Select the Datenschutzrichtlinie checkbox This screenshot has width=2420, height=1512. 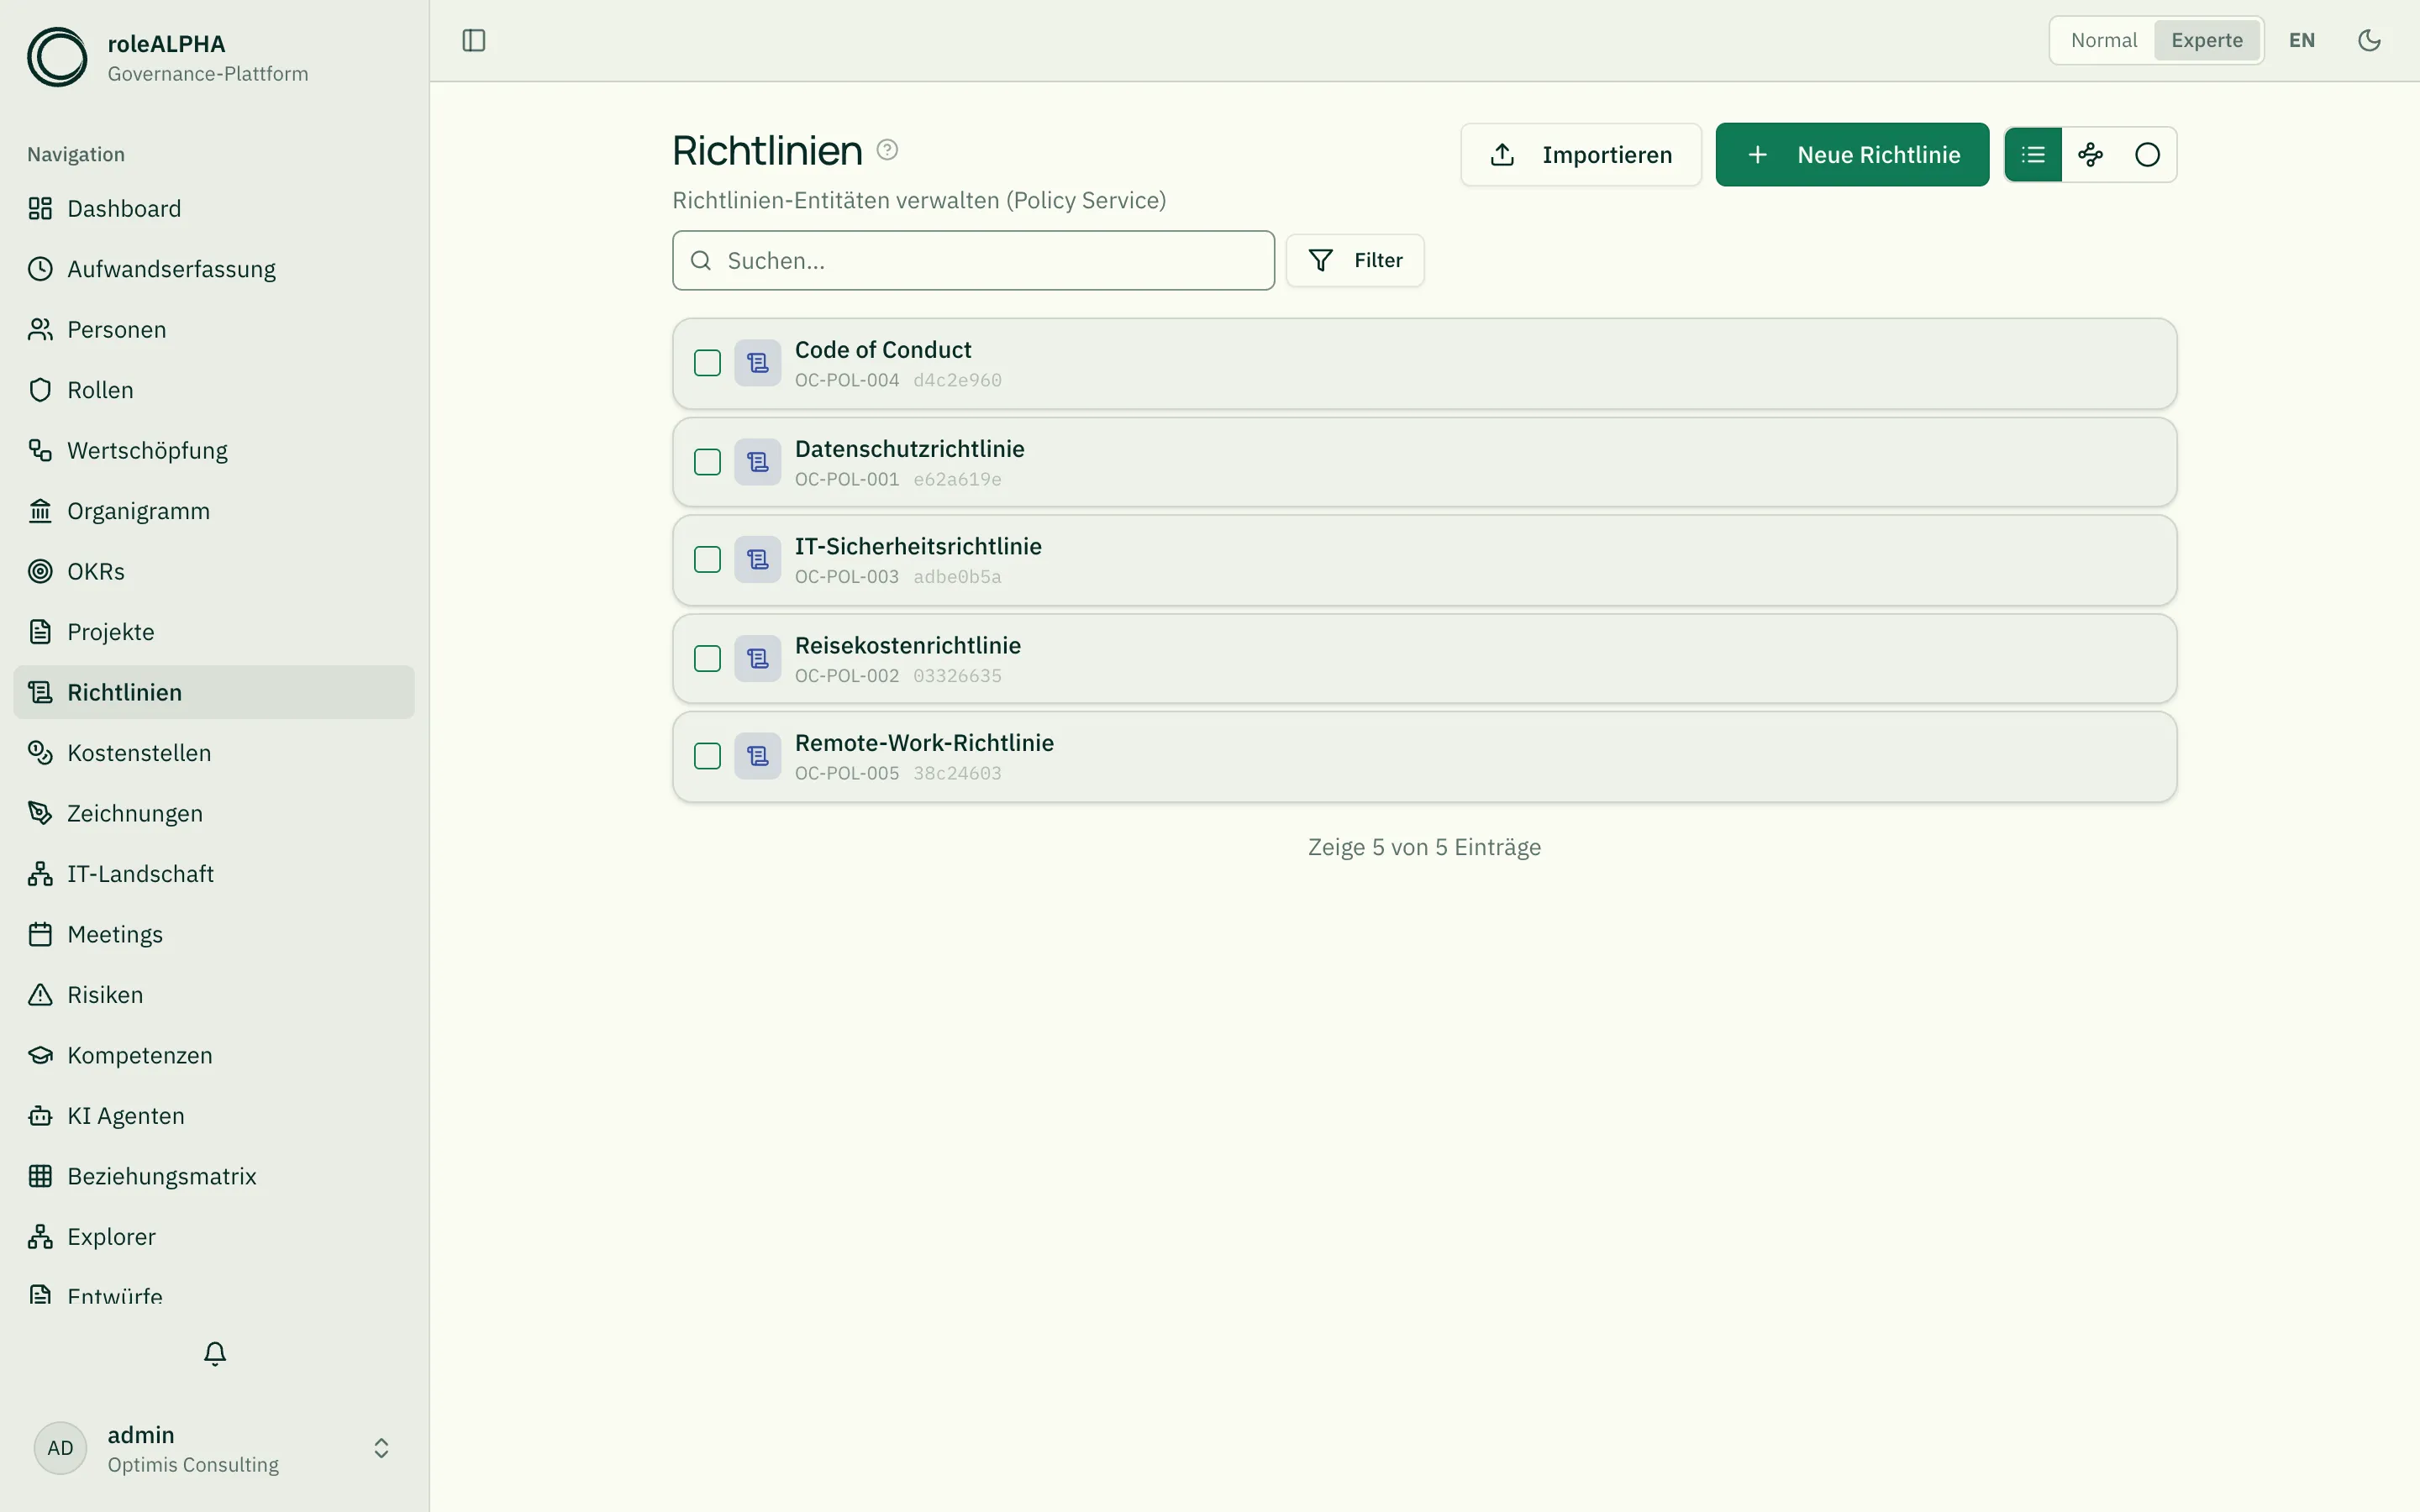point(707,462)
